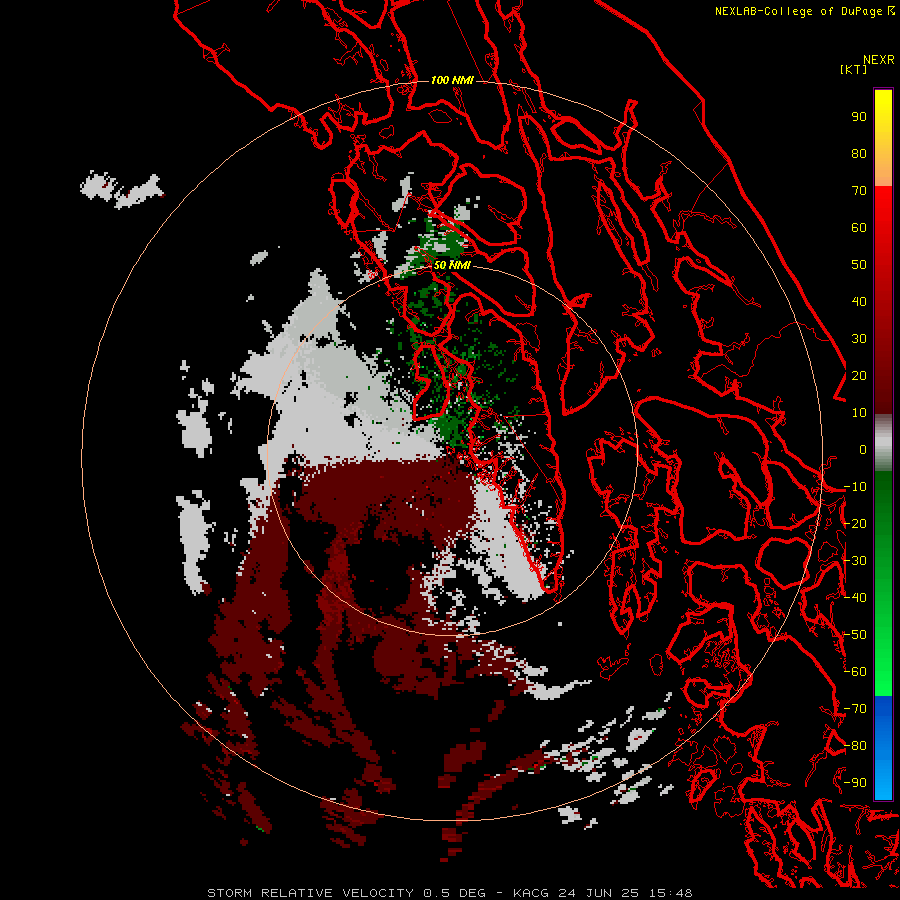
Task: Click the 30 value on the velocity scale
Action: 859,339
